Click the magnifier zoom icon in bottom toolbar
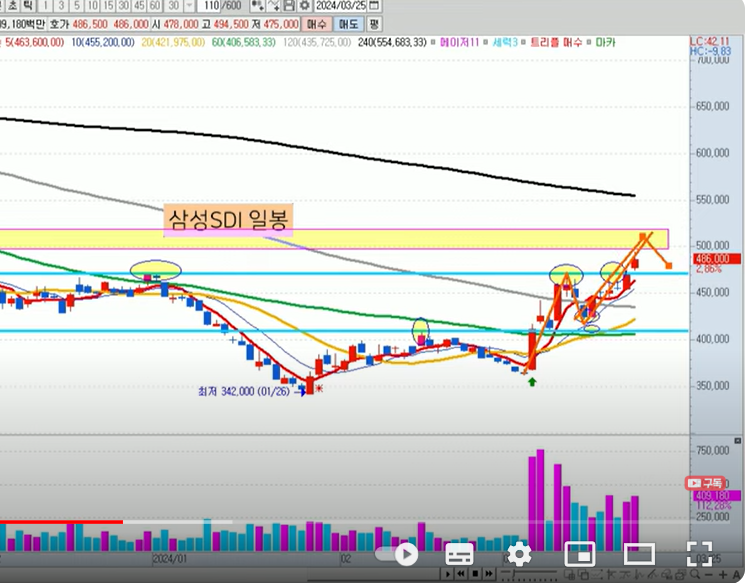The height and width of the screenshot is (583, 747). pos(696,574)
